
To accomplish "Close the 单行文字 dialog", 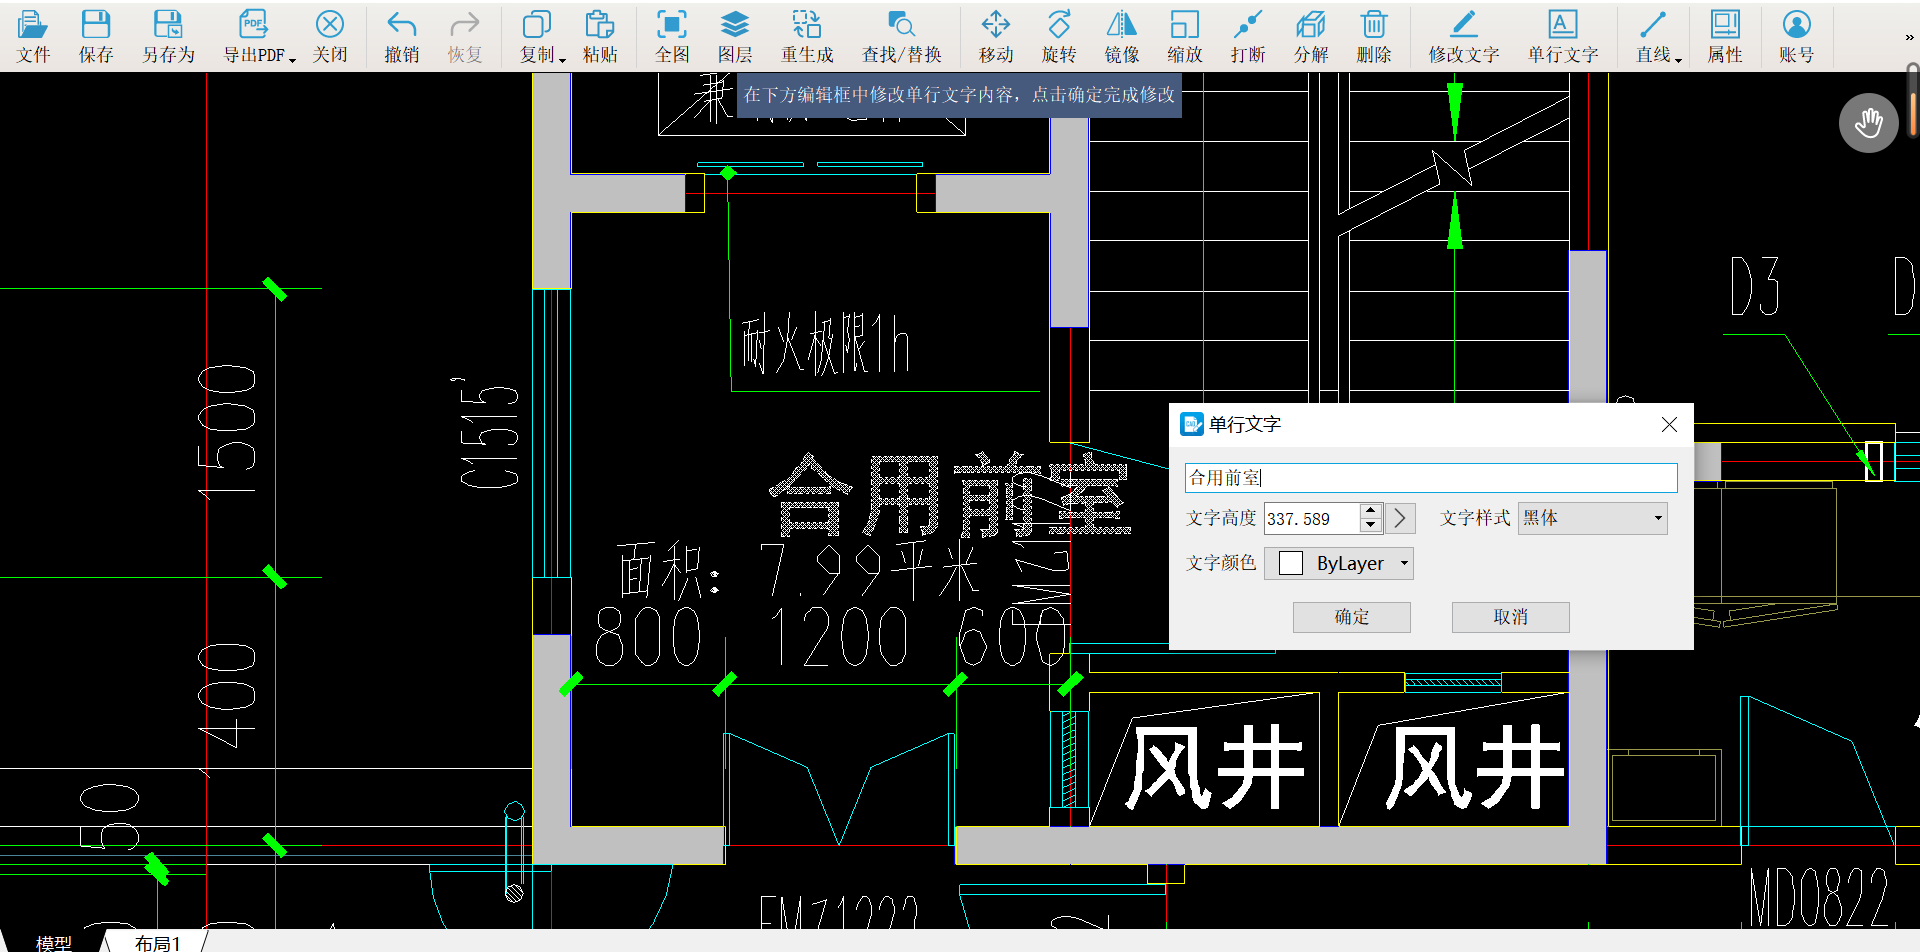I will pos(1669,425).
